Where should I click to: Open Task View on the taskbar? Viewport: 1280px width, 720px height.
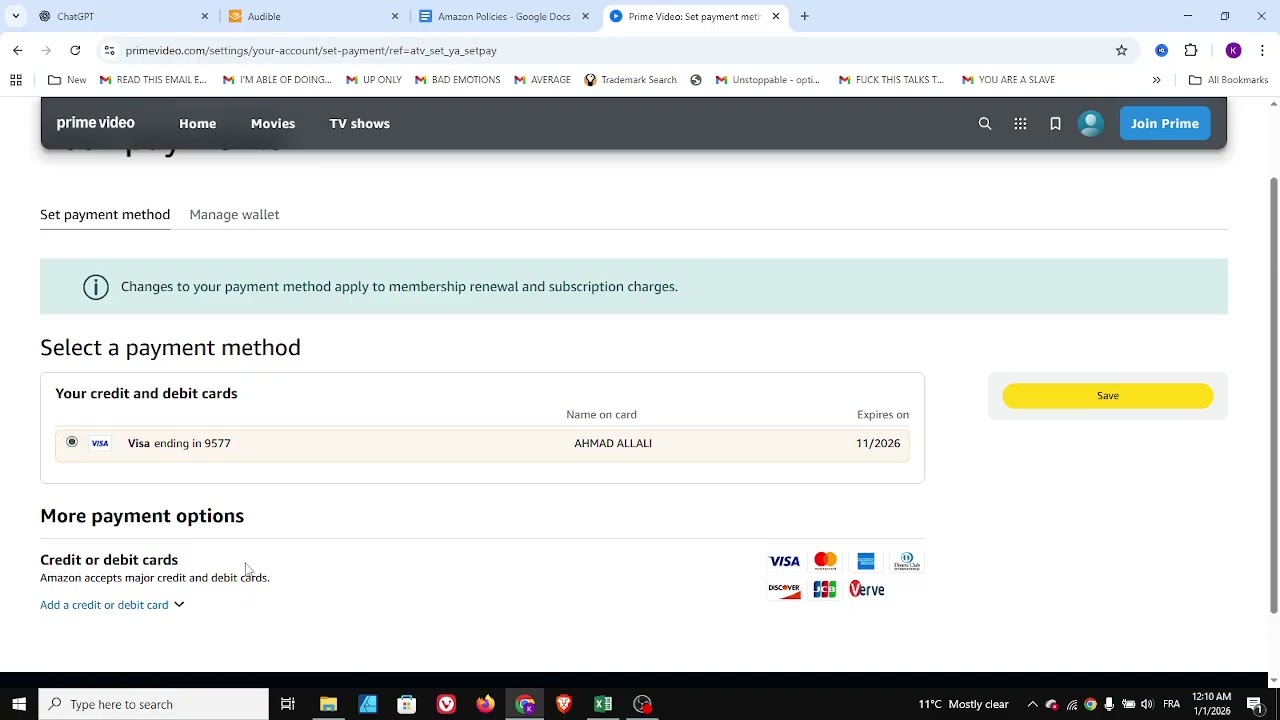(288, 704)
